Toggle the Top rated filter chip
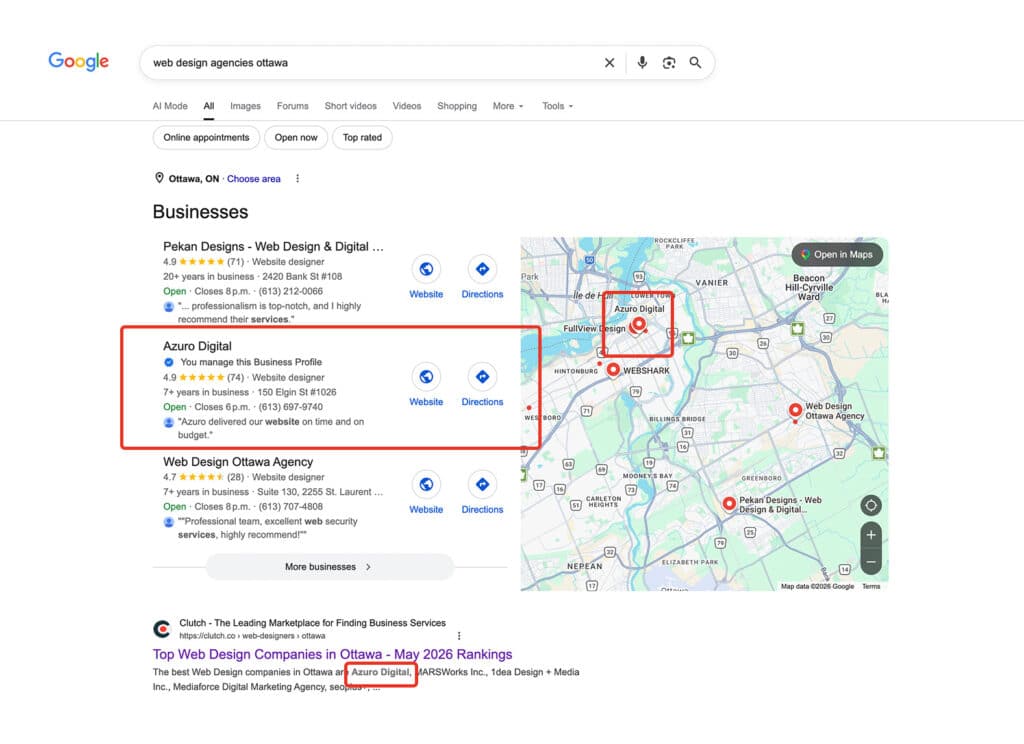 [x=362, y=138]
